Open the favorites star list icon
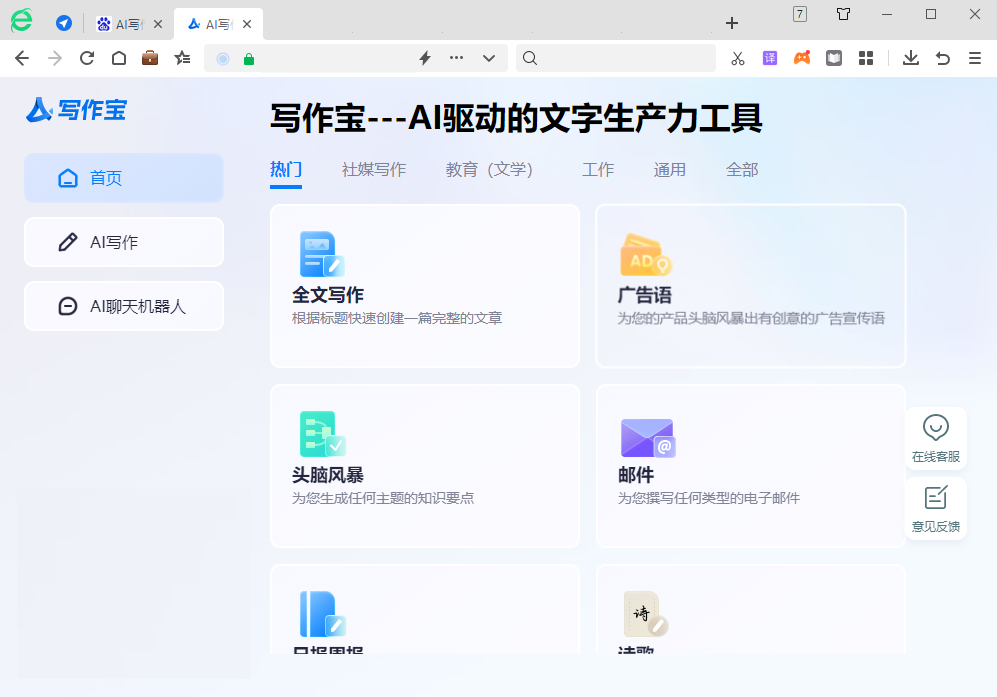 click(182, 59)
